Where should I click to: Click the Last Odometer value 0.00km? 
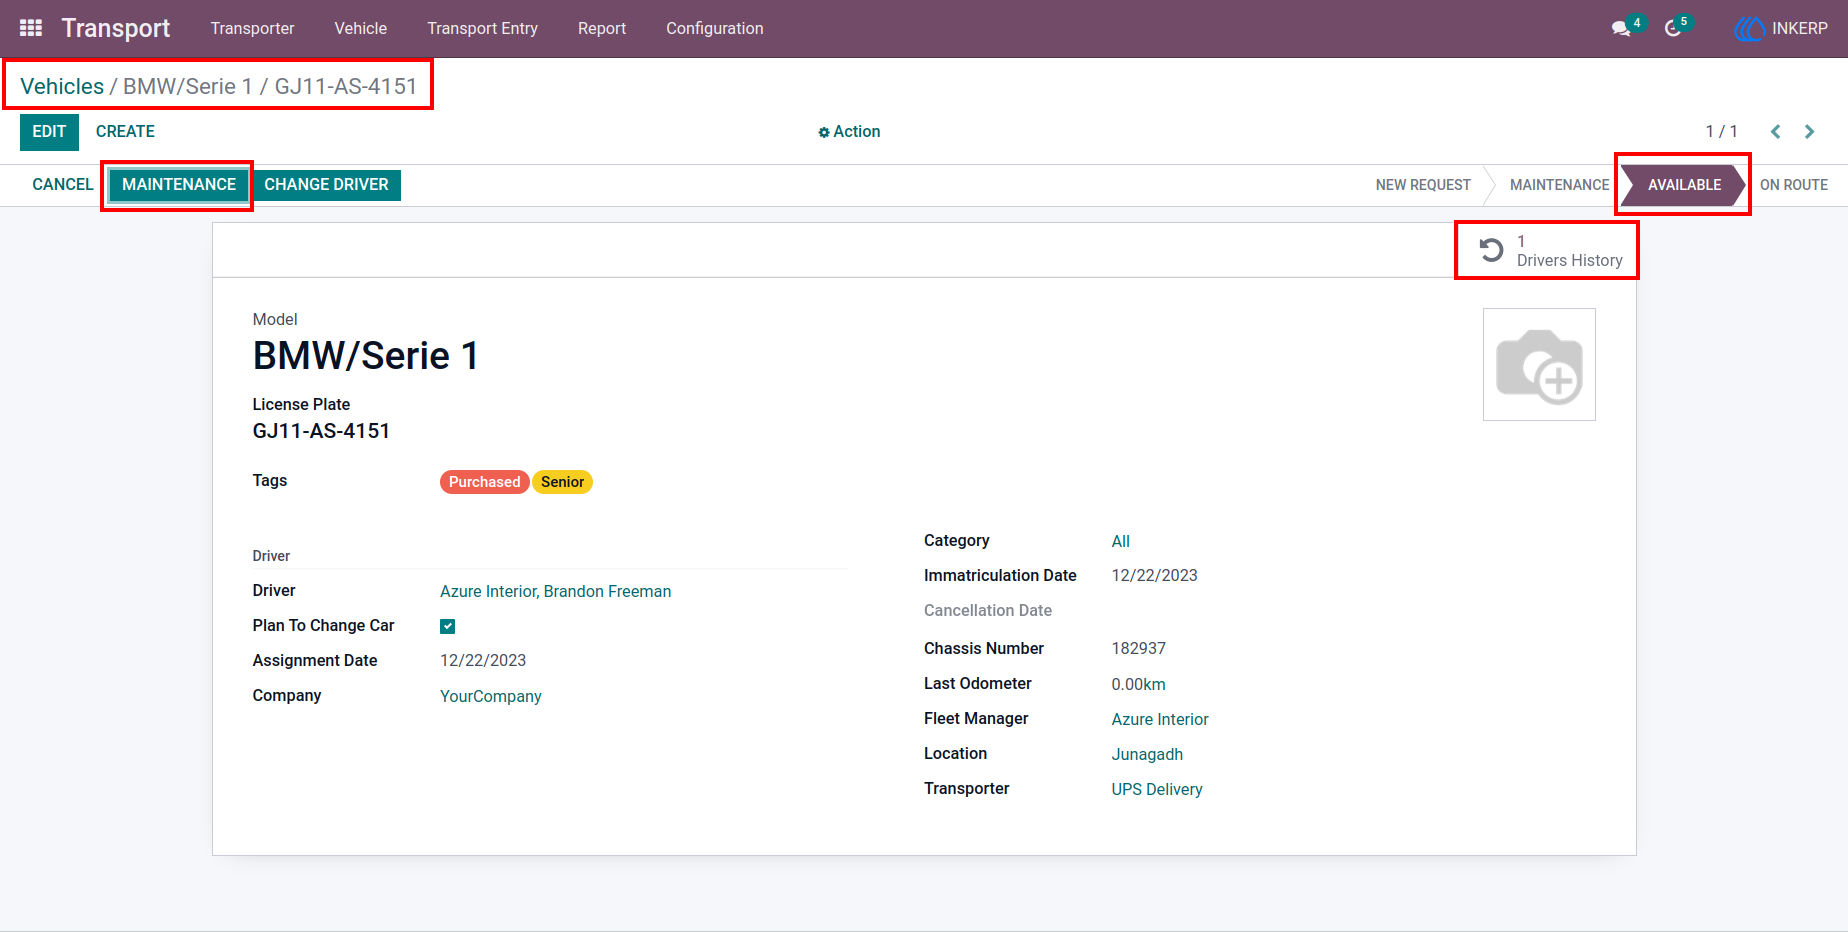pyautogui.click(x=1139, y=684)
